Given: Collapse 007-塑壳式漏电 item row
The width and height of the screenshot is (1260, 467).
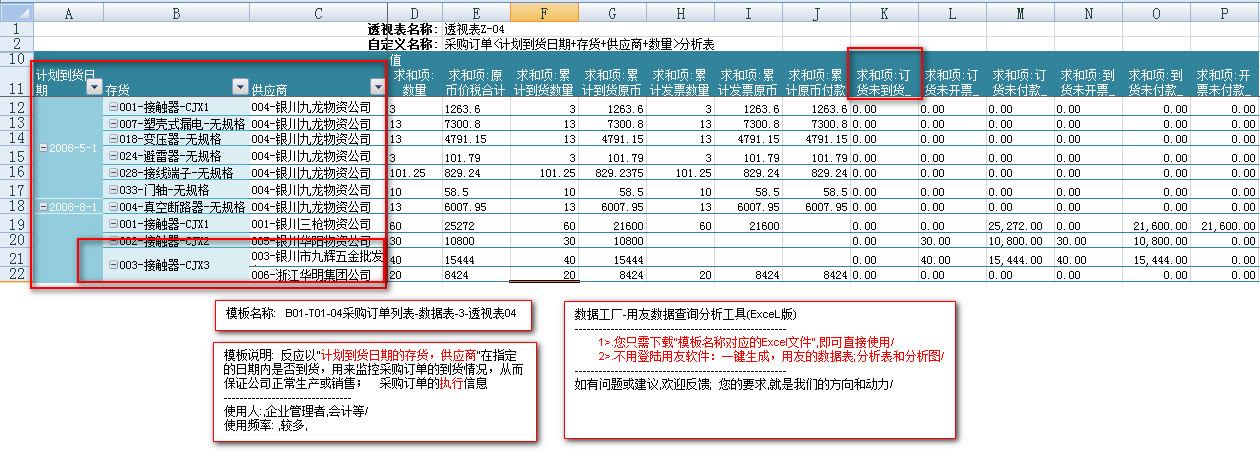Looking at the screenshot, I should tap(113, 124).
